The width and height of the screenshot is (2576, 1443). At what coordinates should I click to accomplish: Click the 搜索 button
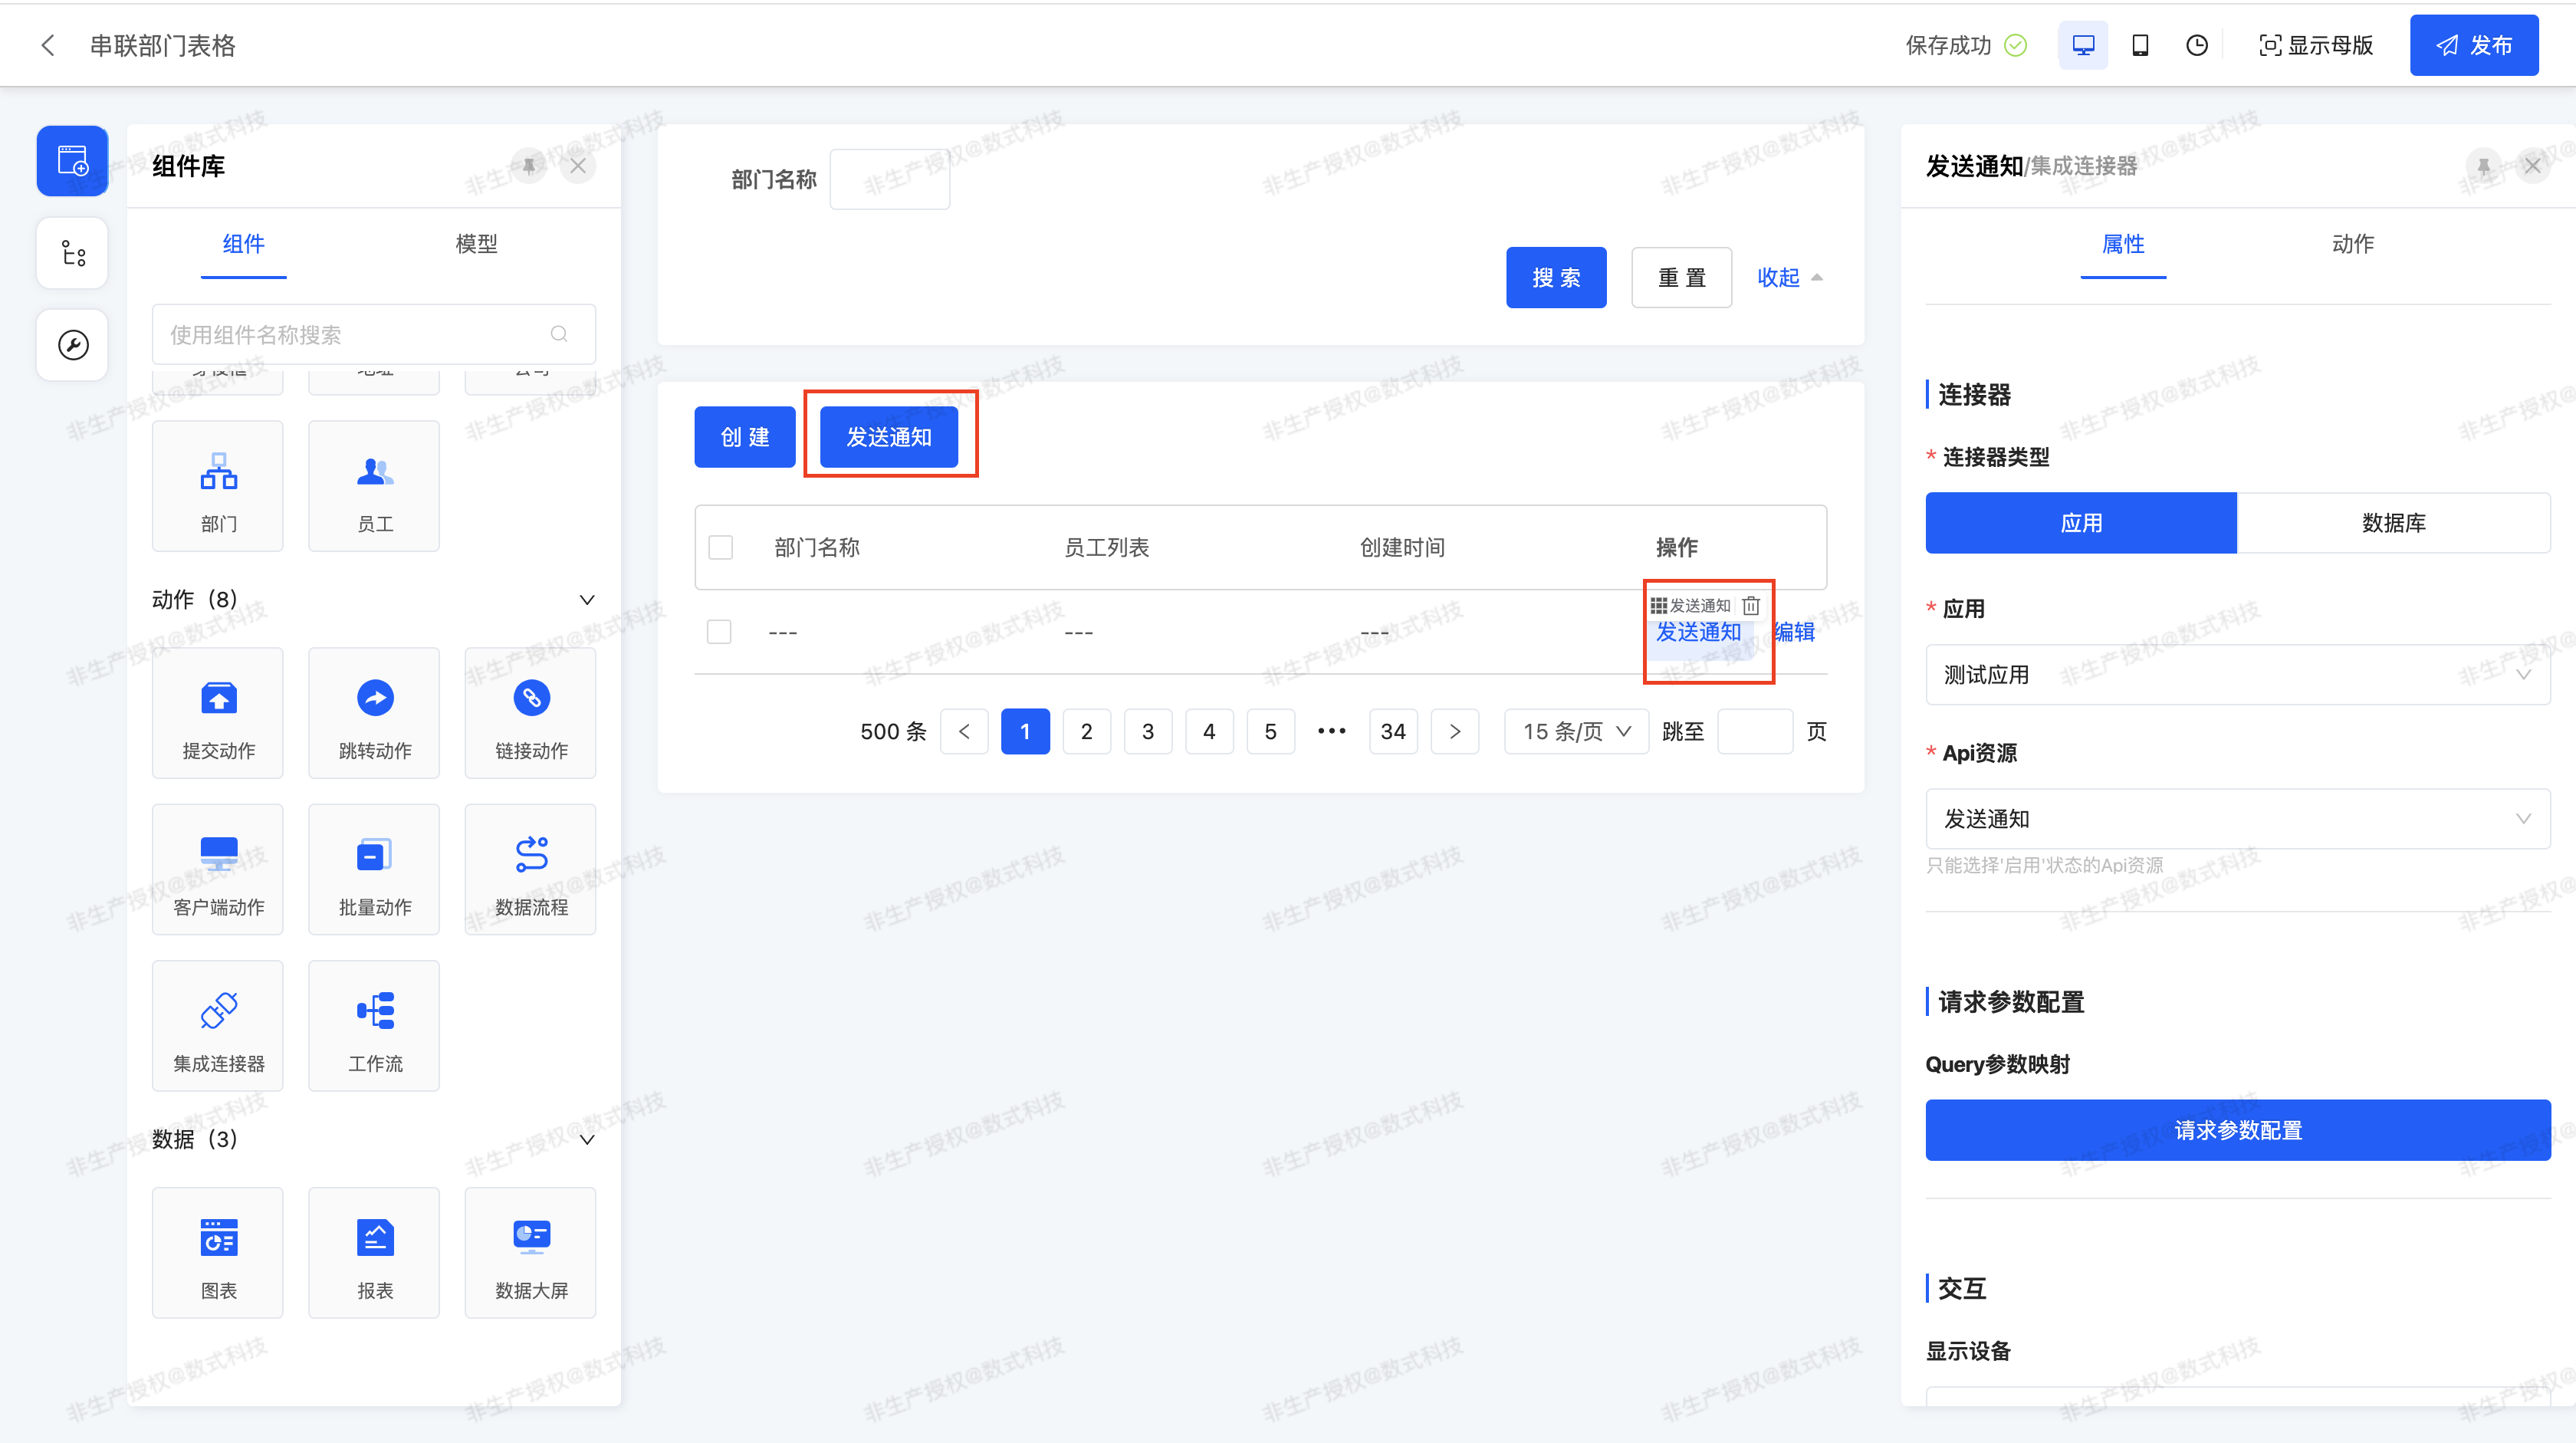tap(1556, 277)
